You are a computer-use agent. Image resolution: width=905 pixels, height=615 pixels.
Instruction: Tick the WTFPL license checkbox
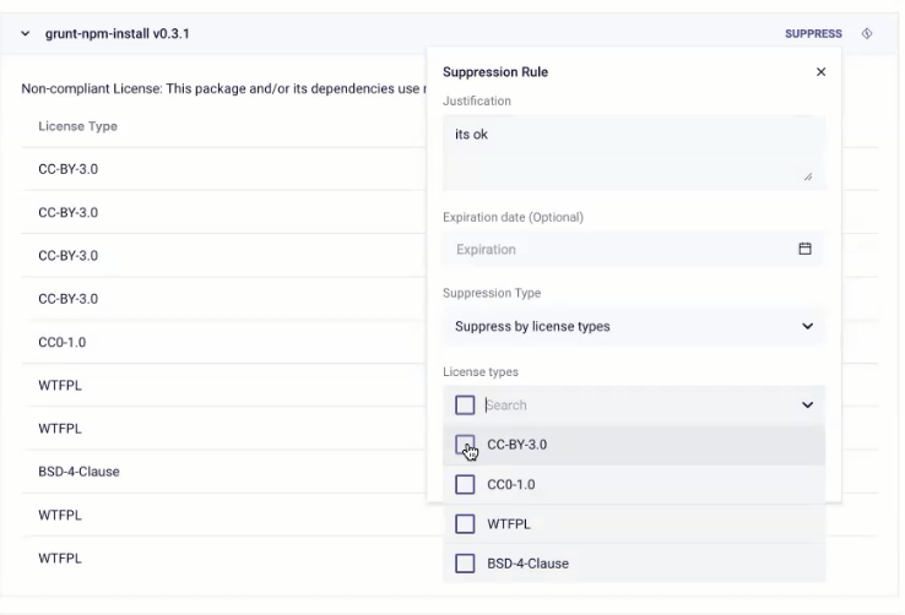click(465, 524)
